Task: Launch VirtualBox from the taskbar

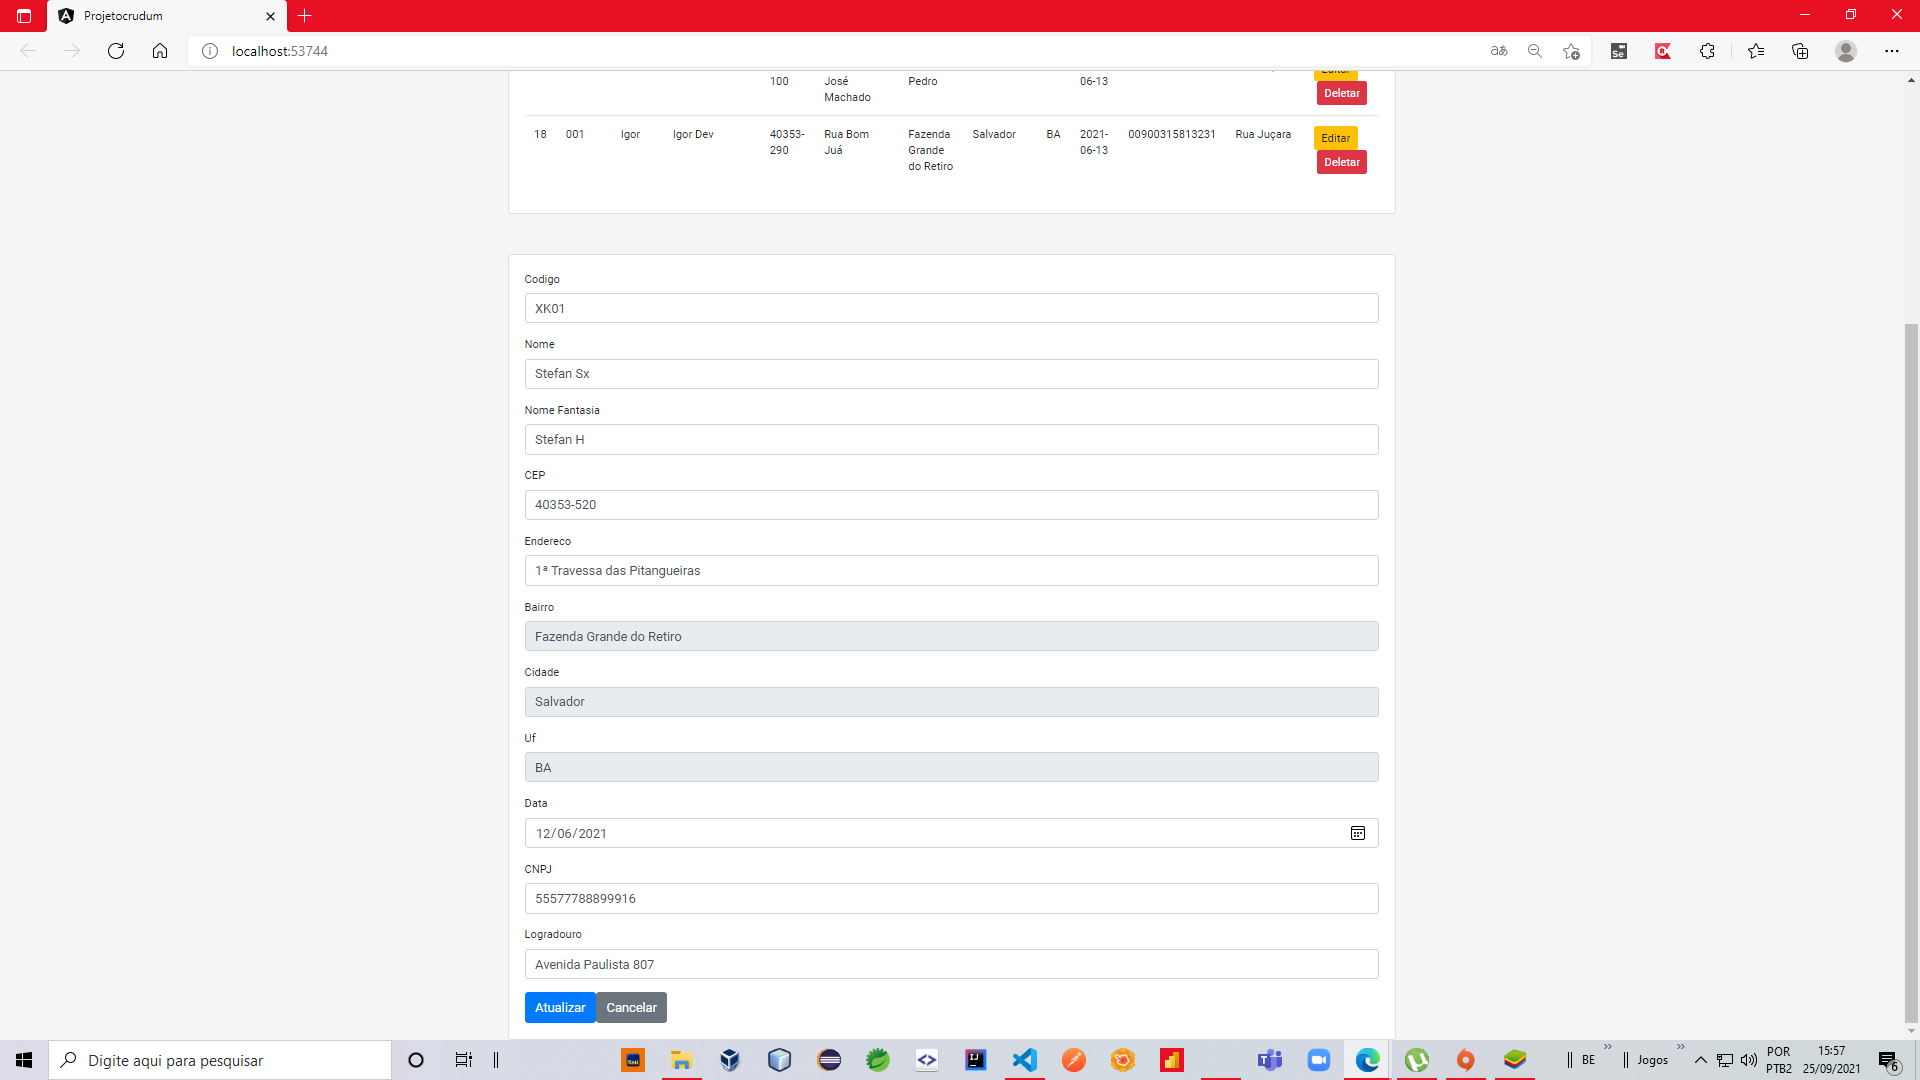Action: pos(729,1060)
